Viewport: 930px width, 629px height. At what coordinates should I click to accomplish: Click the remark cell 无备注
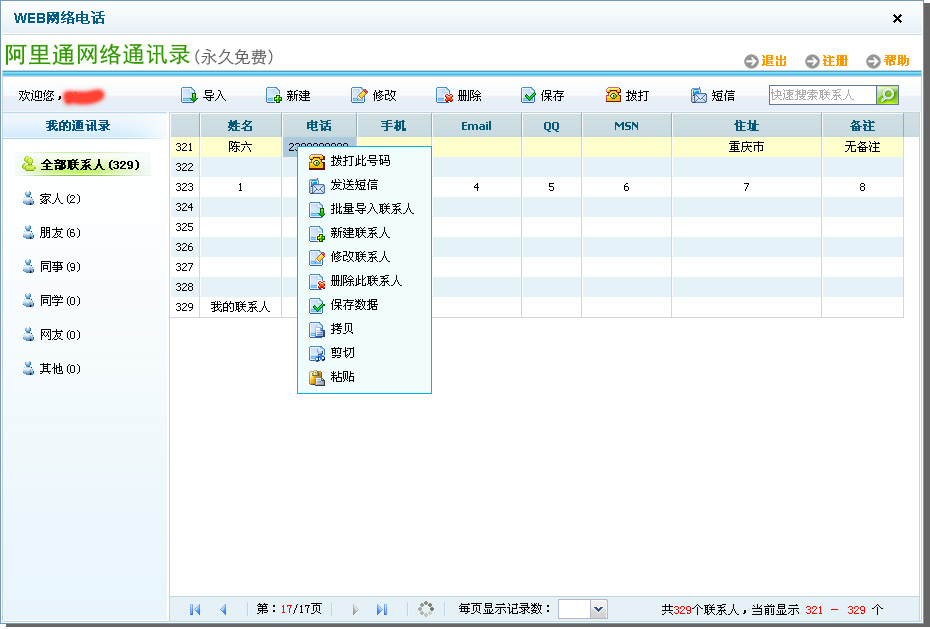point(862,147)
